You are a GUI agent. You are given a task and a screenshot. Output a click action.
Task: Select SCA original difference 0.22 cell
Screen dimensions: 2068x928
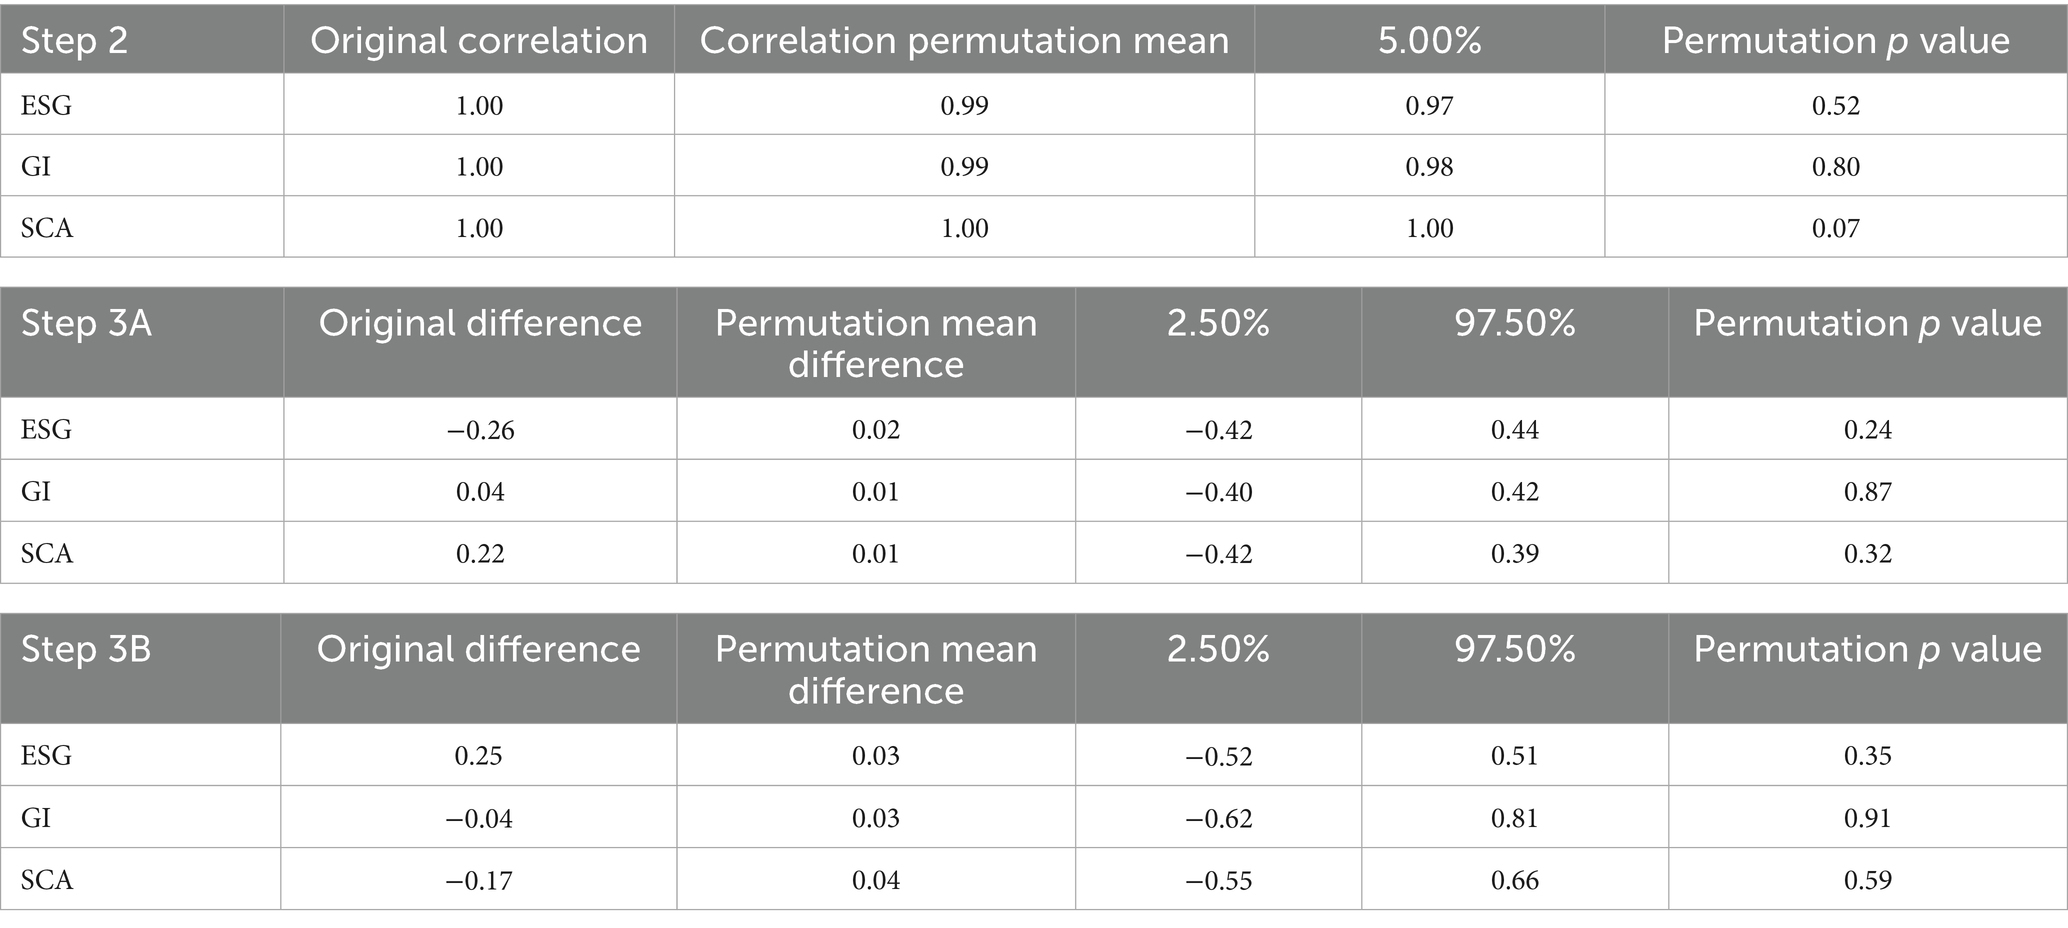(479, 553)
